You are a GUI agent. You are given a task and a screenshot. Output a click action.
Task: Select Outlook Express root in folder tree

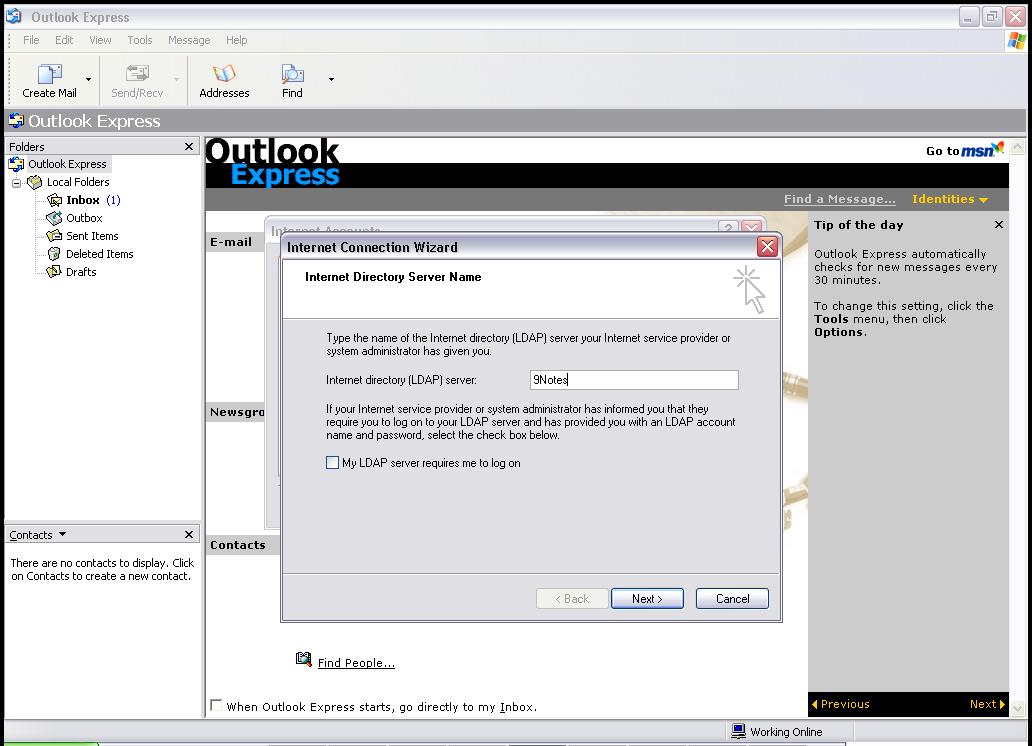[x=67, y=164]
